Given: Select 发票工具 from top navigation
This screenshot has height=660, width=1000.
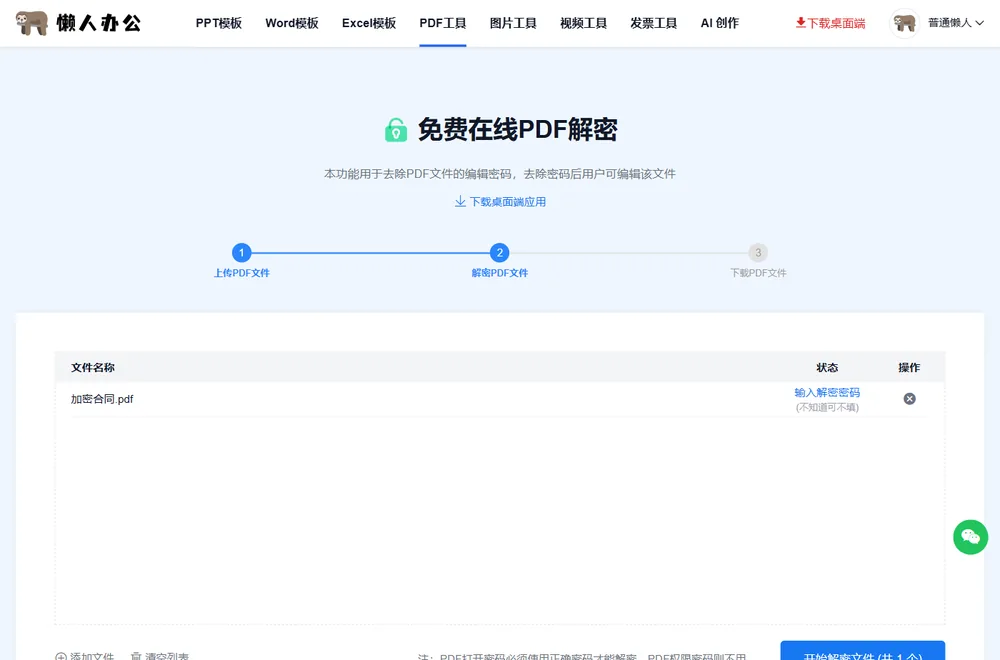Looking at the screenshot, I should click(653, 23).
